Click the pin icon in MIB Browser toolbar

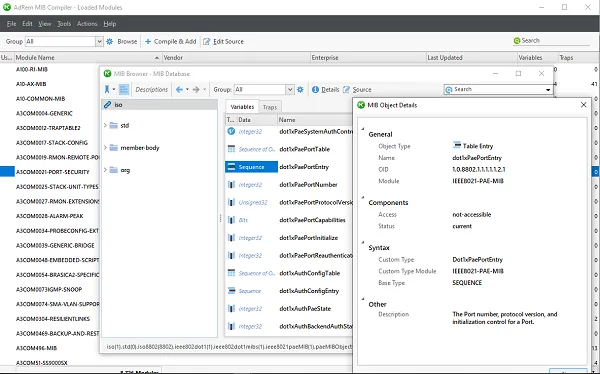107,90
